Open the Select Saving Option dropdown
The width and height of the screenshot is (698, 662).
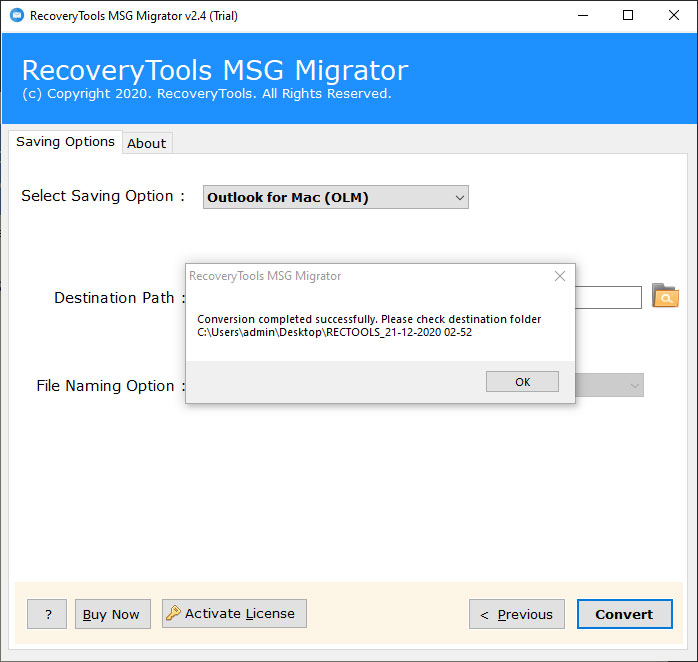[x=336, y=197]
